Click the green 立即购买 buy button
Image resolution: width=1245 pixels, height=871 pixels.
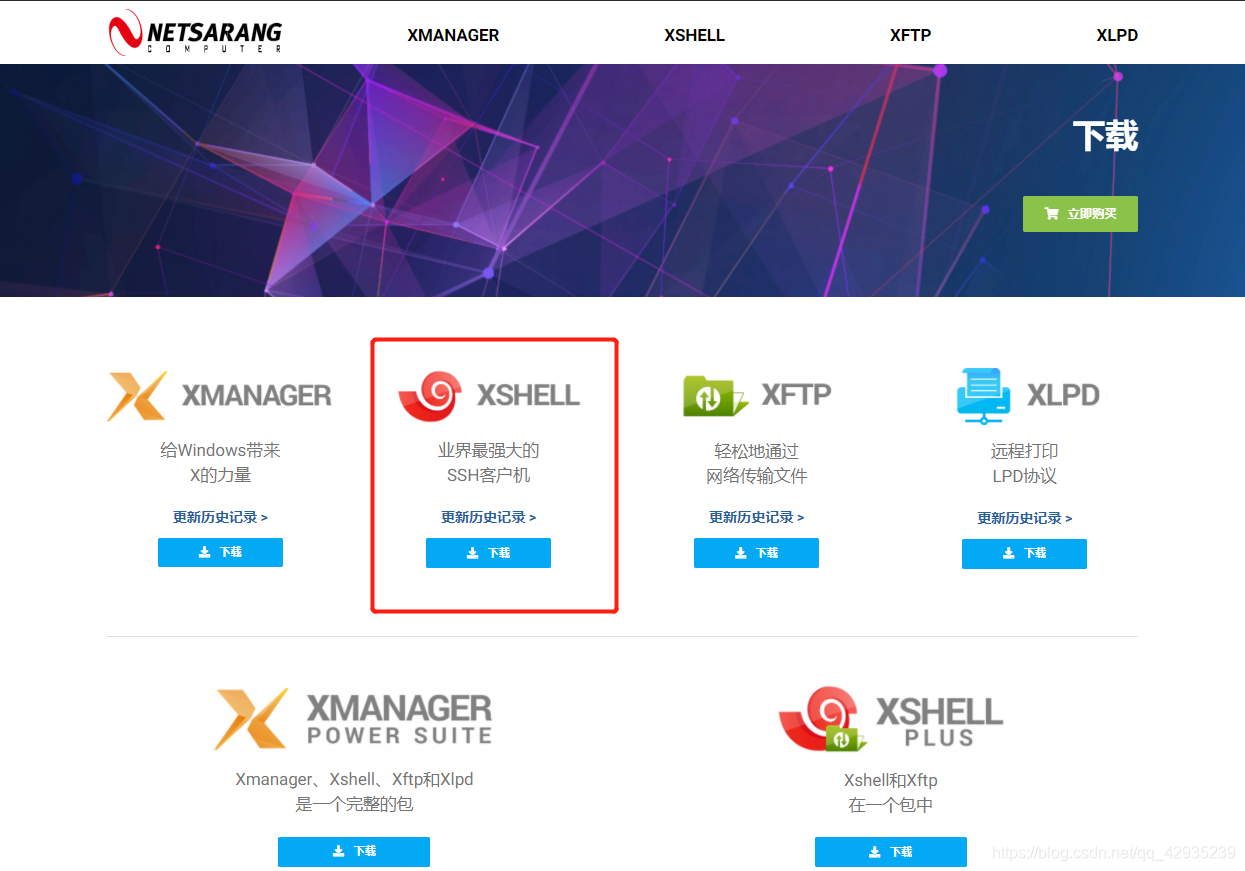coord(1080,214)
